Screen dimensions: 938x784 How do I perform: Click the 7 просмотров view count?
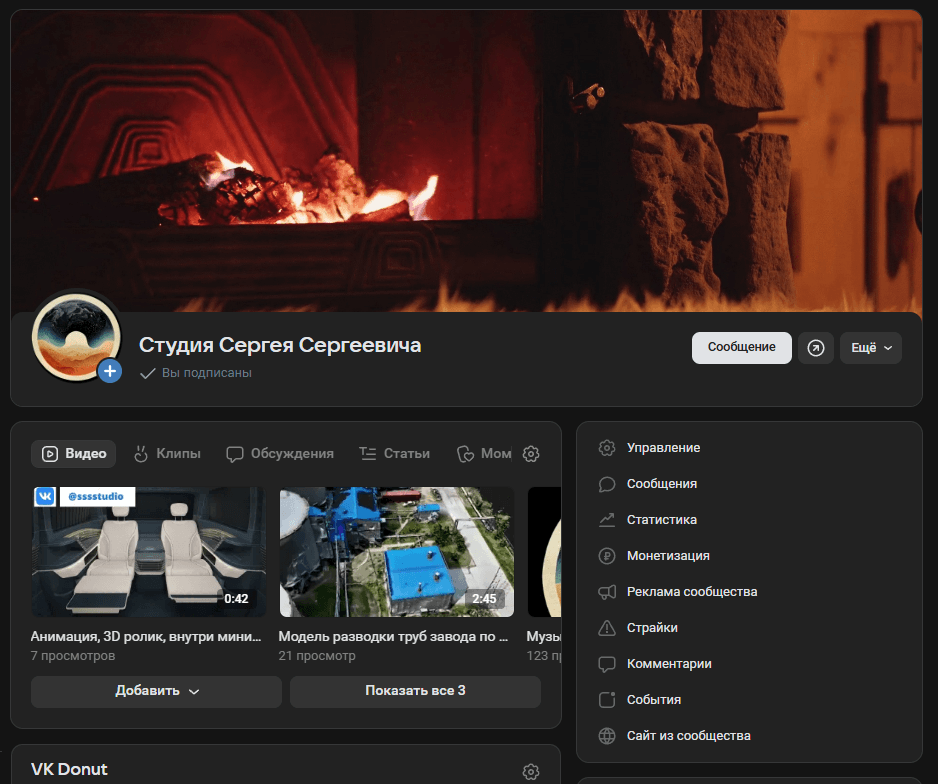(x=73, y=656)
